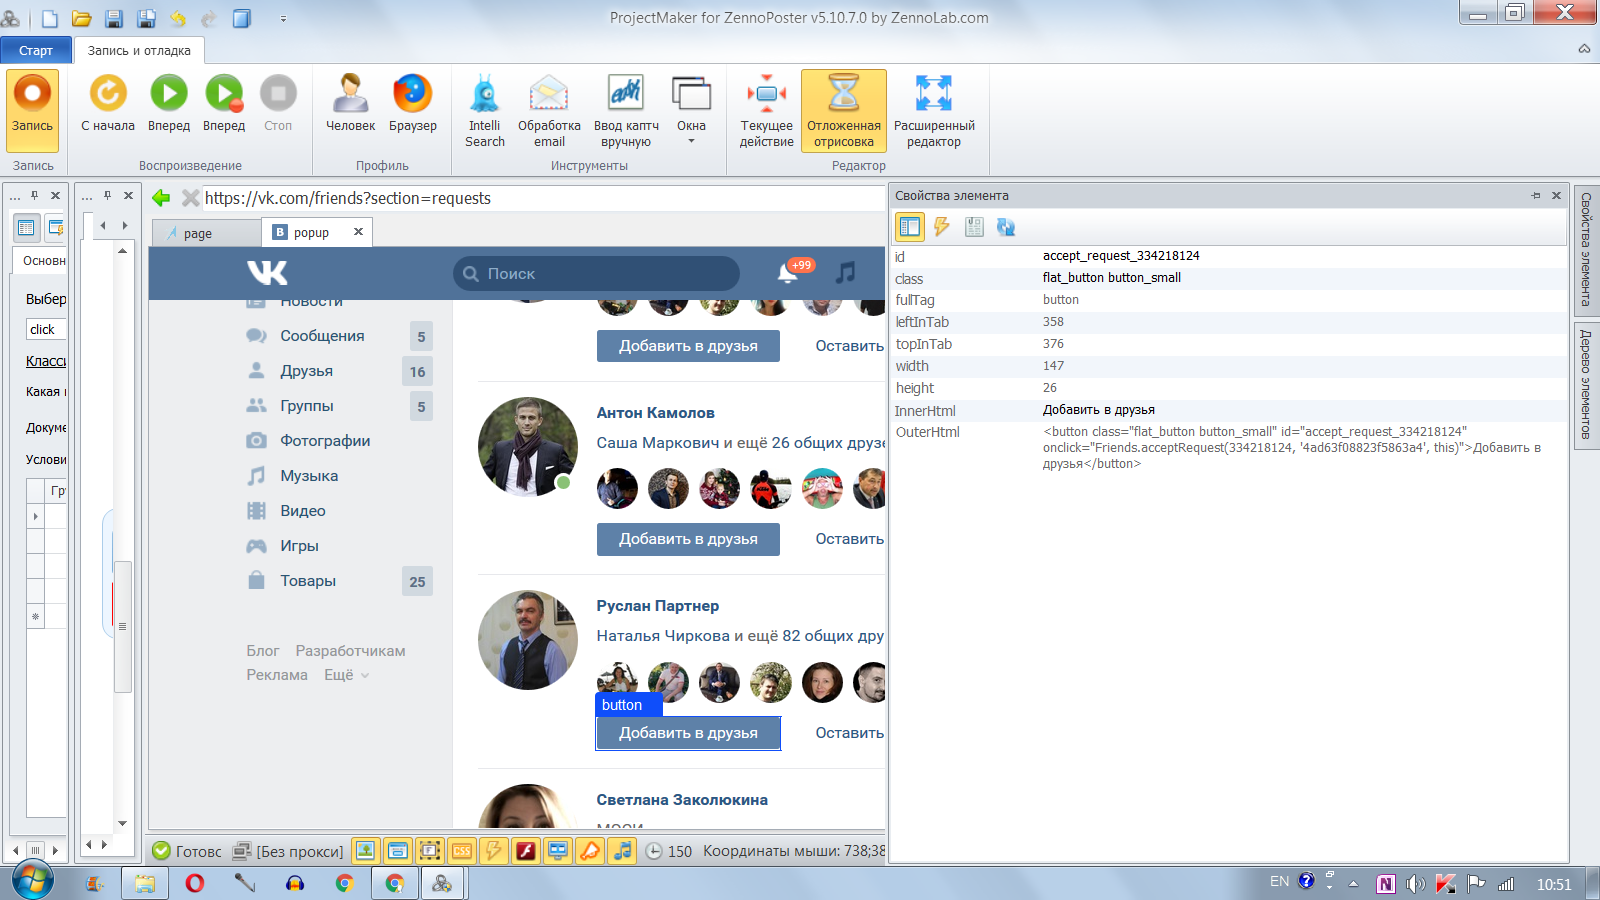Image resolution: width=1600 pixels, height=900 pixels.
Task: Switch to the Старт ribbon tab
Action: [x=36, y=50]
